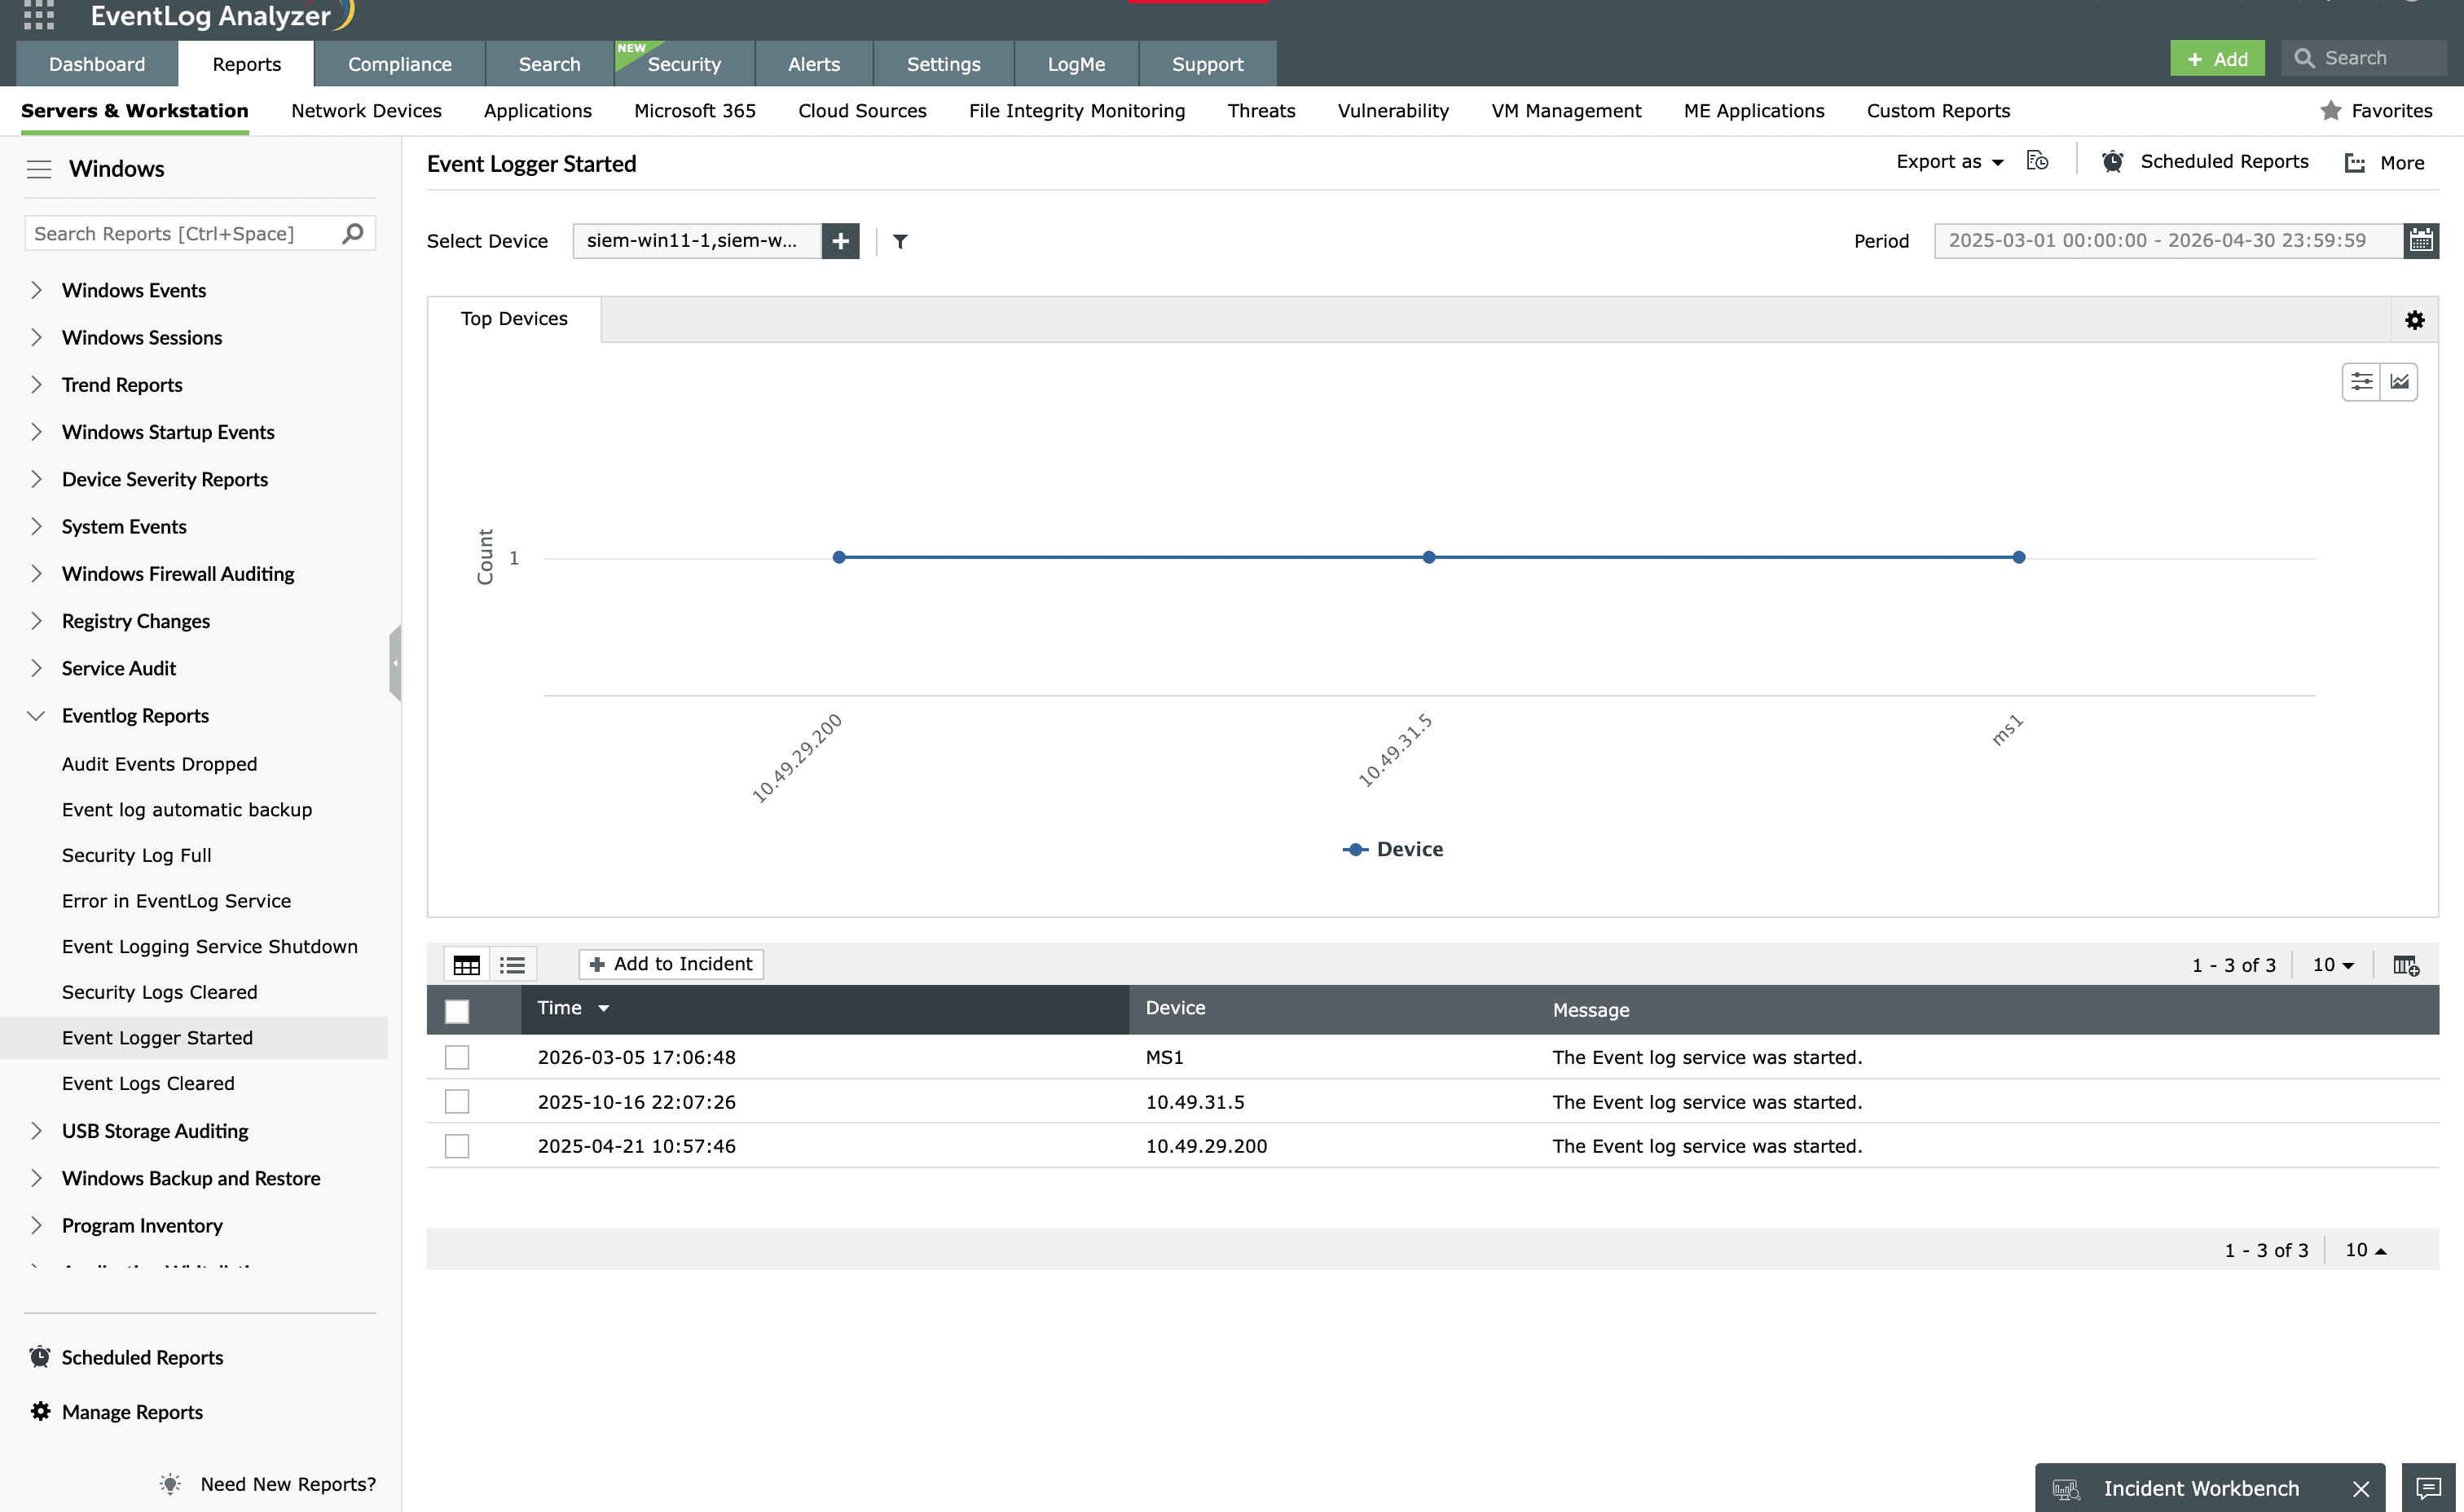Click the 10.49.31.5 data point on chart

coord(1429,557)
